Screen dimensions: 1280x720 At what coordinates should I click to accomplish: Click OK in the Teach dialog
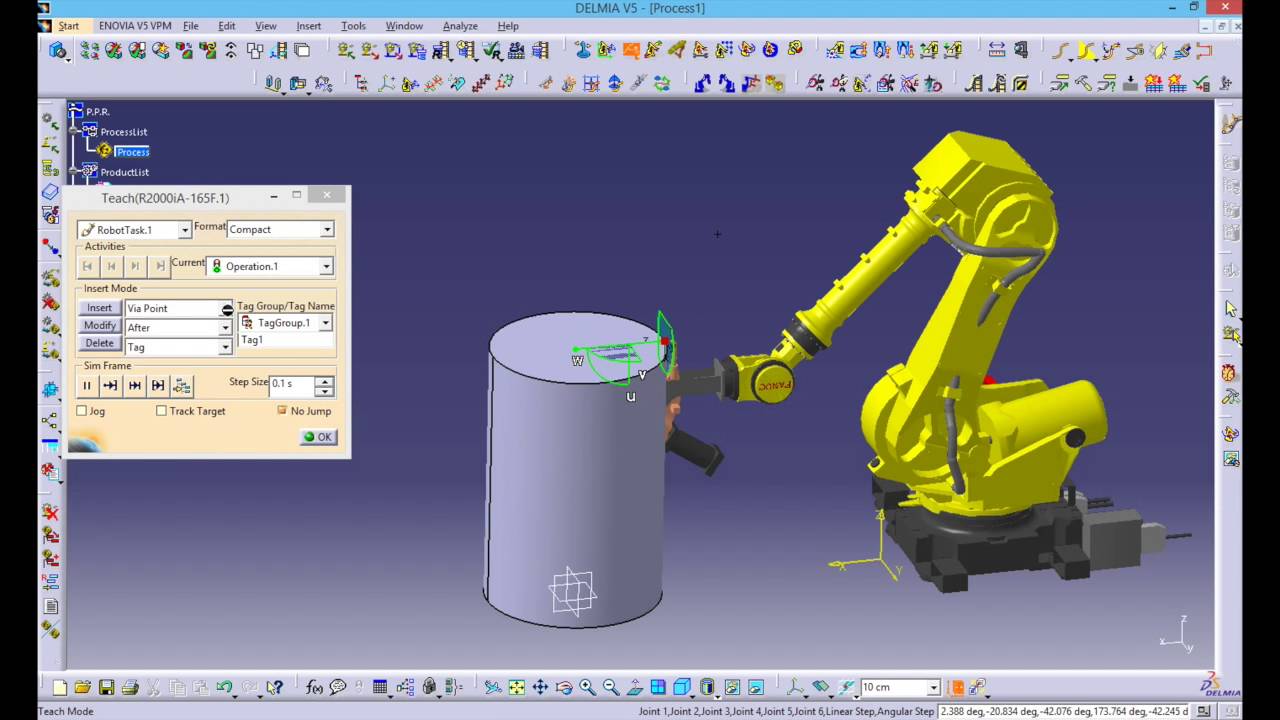click(319, 437)
